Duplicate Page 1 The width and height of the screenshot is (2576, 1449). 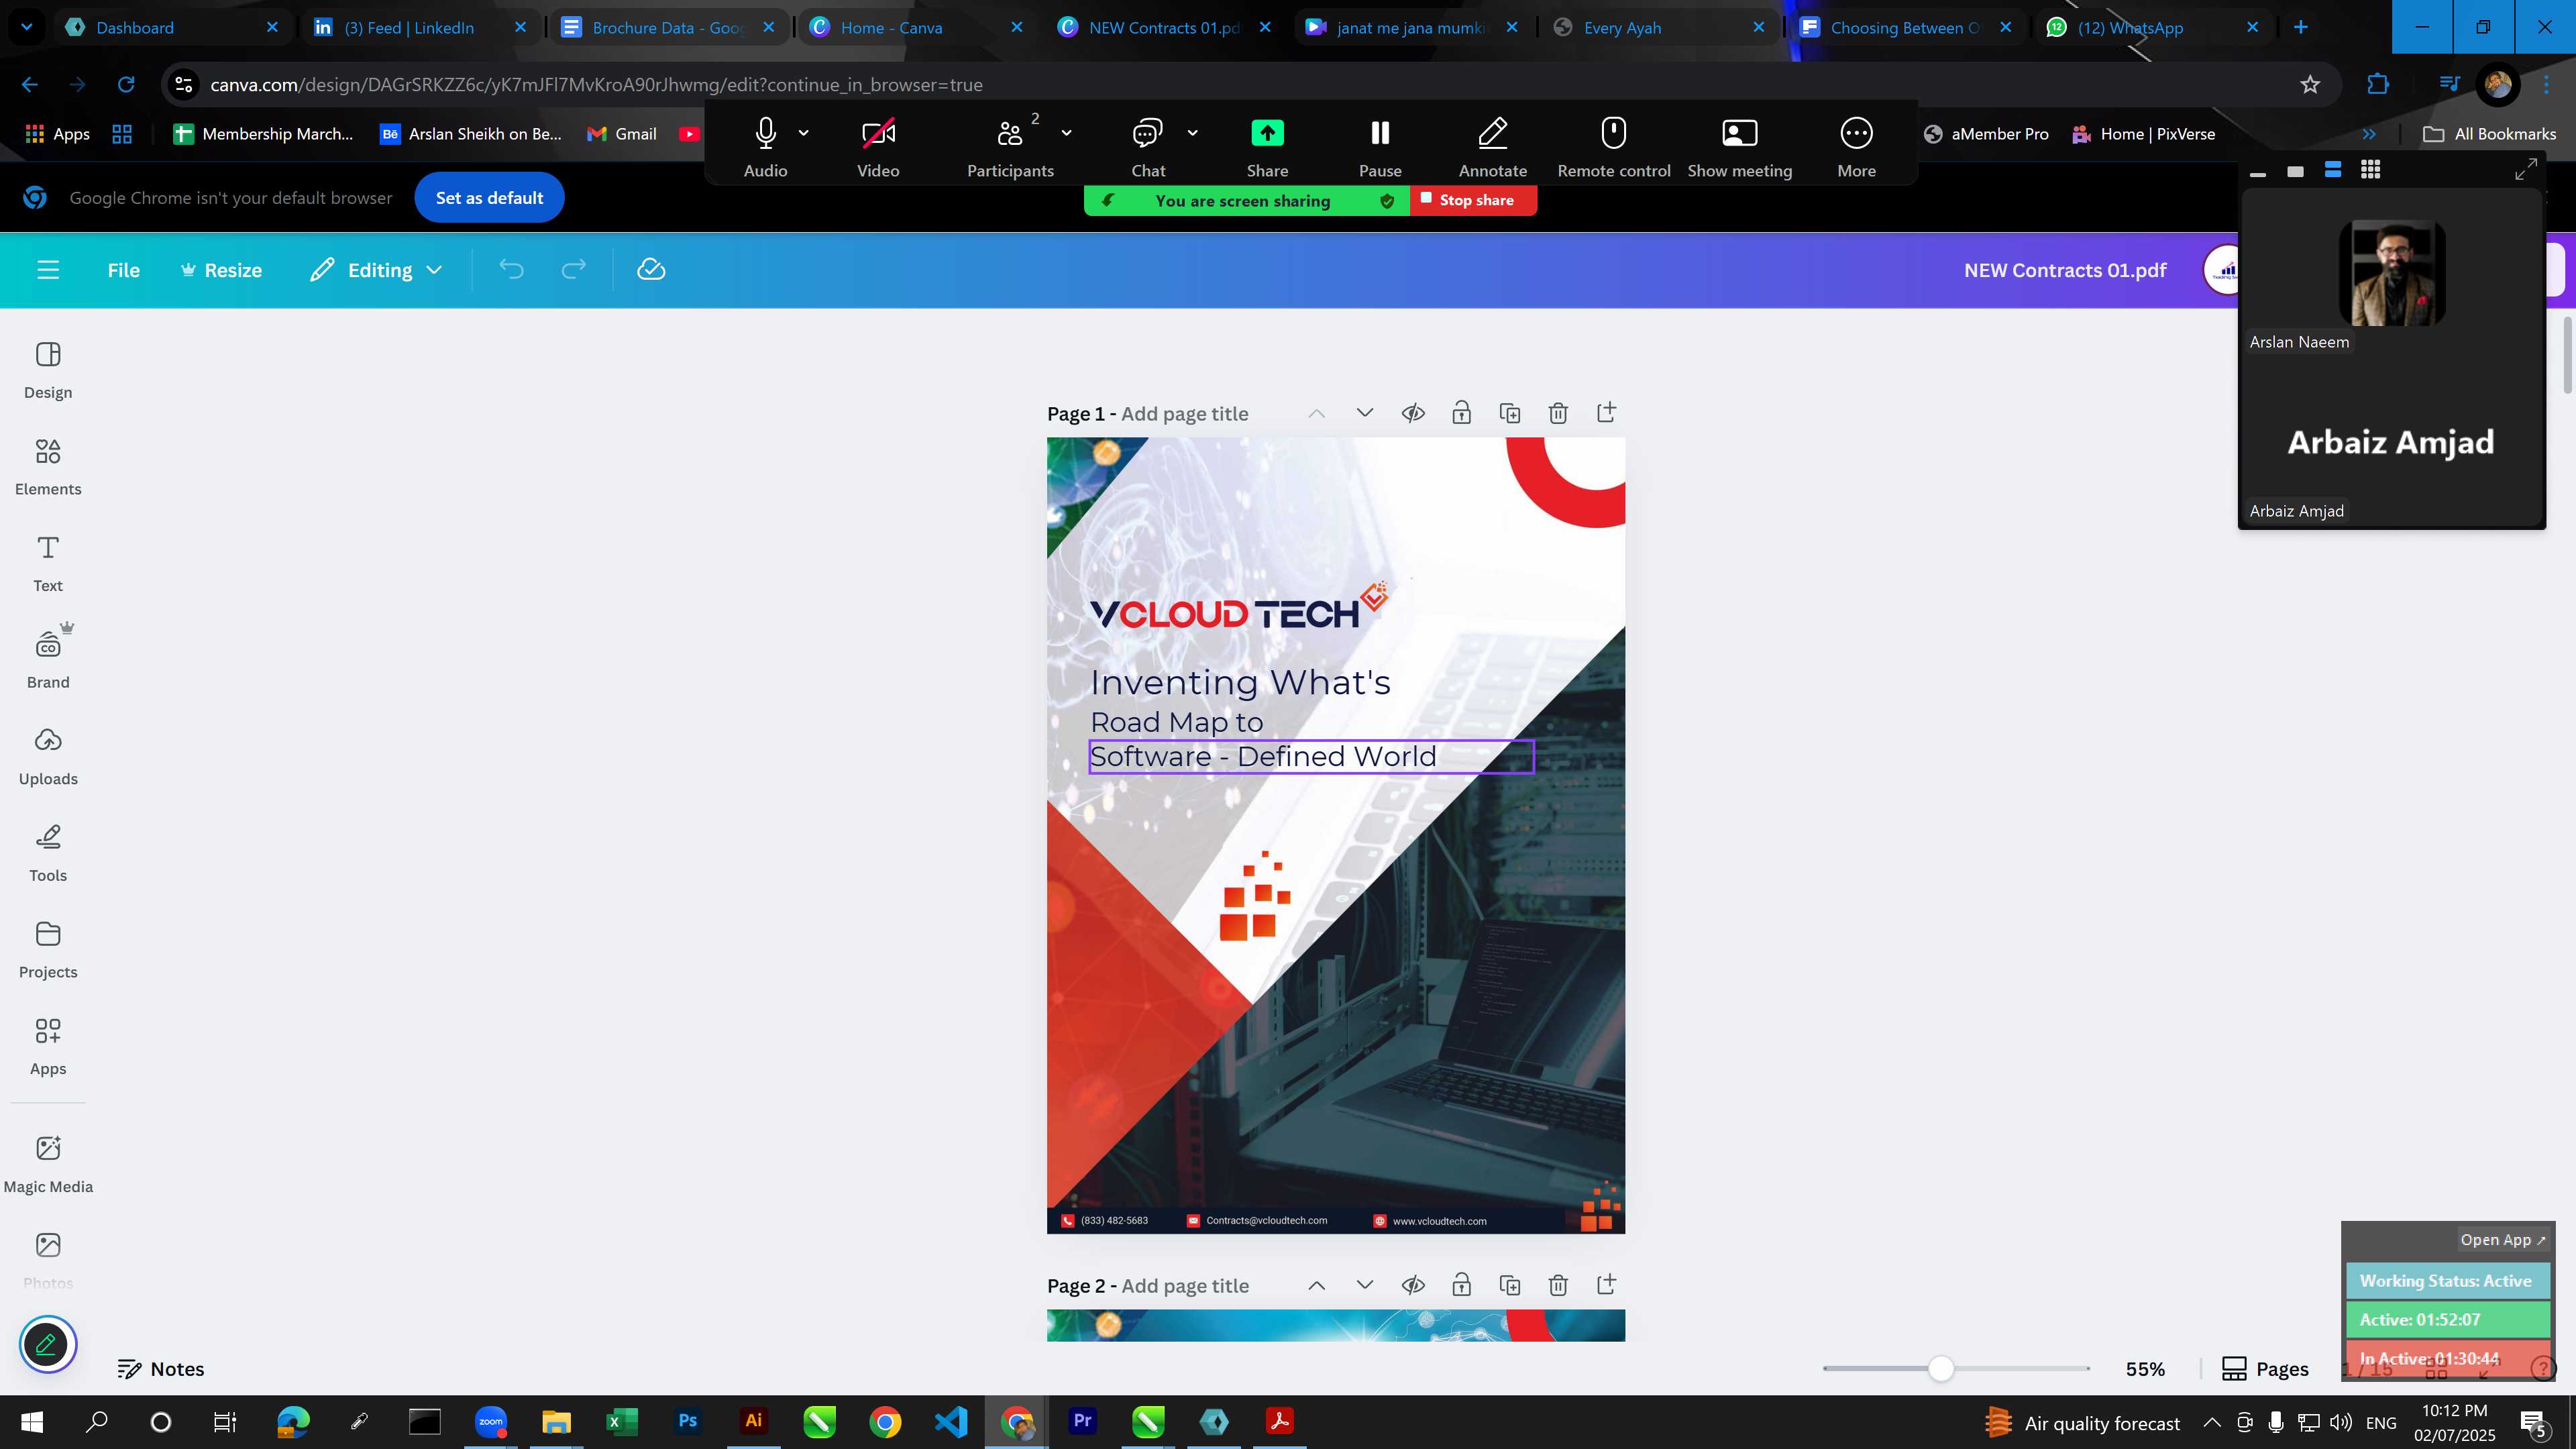[1510, 413]
